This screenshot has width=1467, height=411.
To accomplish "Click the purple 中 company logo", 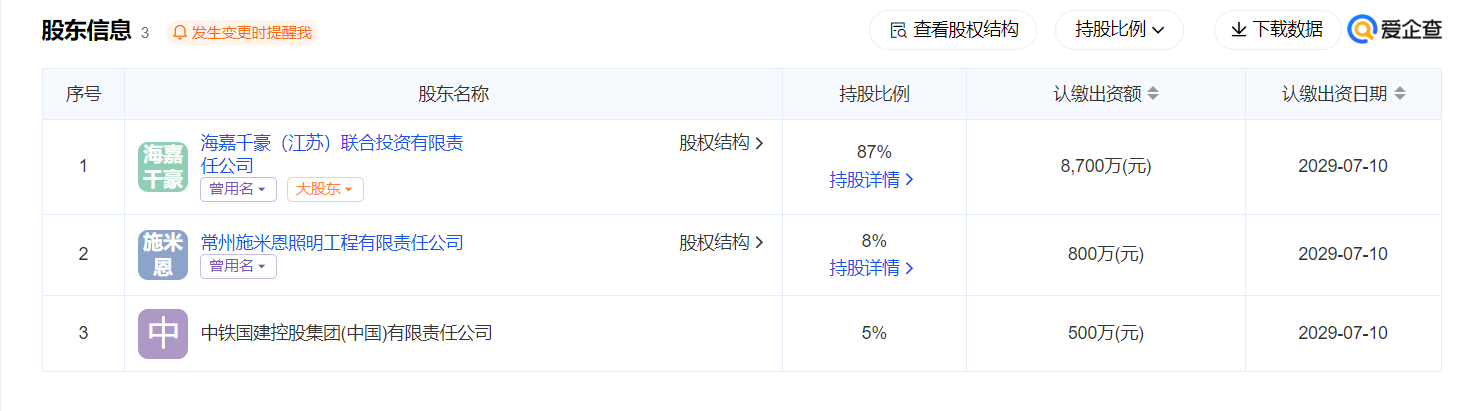I will click(163, 334).
